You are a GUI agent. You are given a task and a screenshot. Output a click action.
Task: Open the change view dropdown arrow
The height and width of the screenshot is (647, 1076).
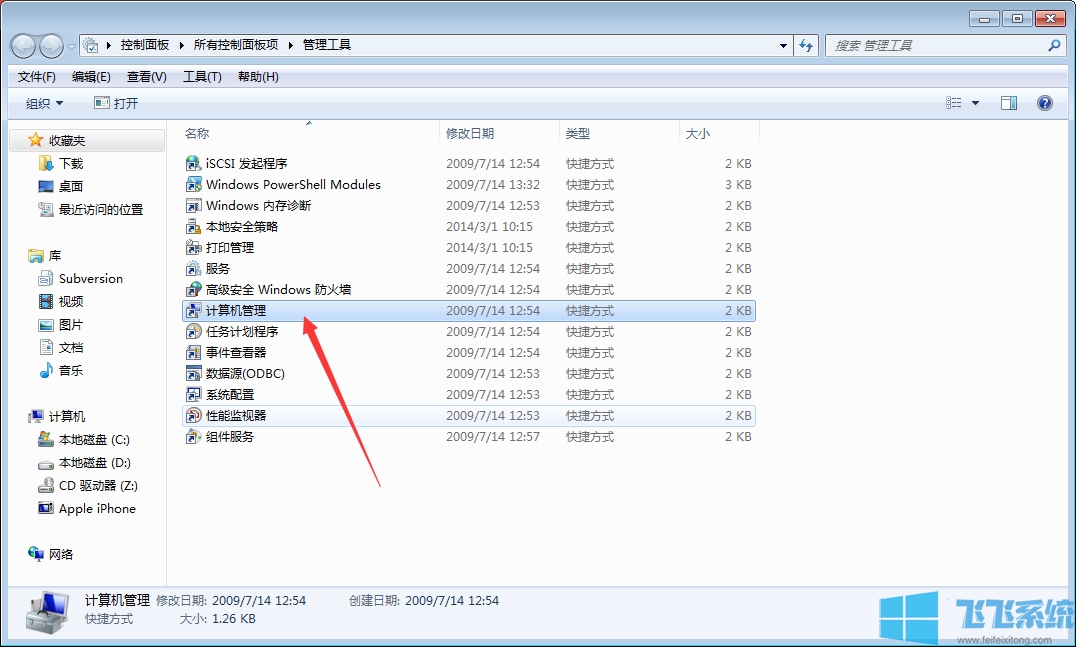977,102
